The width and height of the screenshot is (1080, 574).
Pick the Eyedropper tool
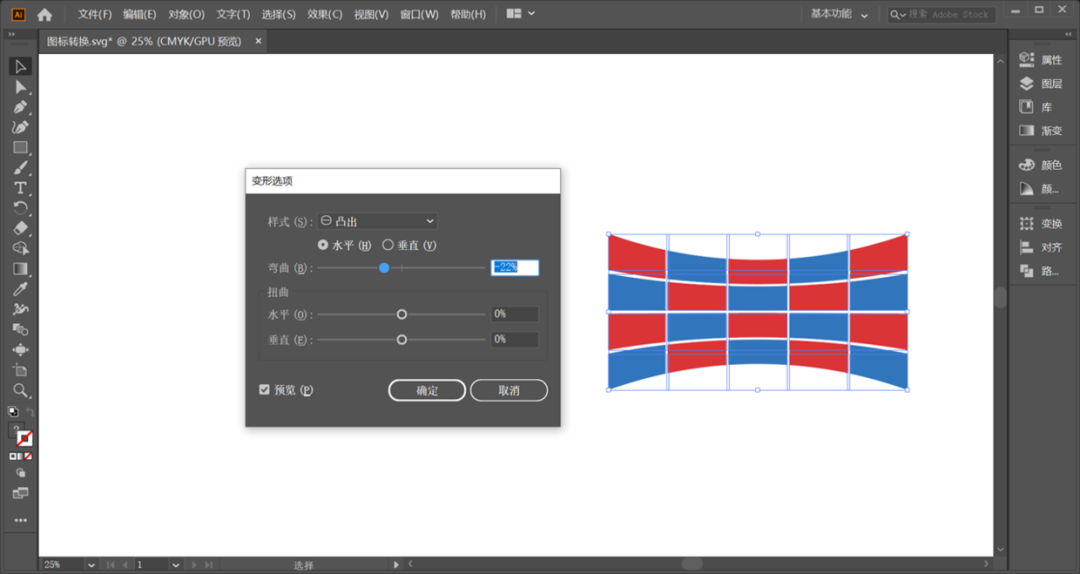click(20, 289)
